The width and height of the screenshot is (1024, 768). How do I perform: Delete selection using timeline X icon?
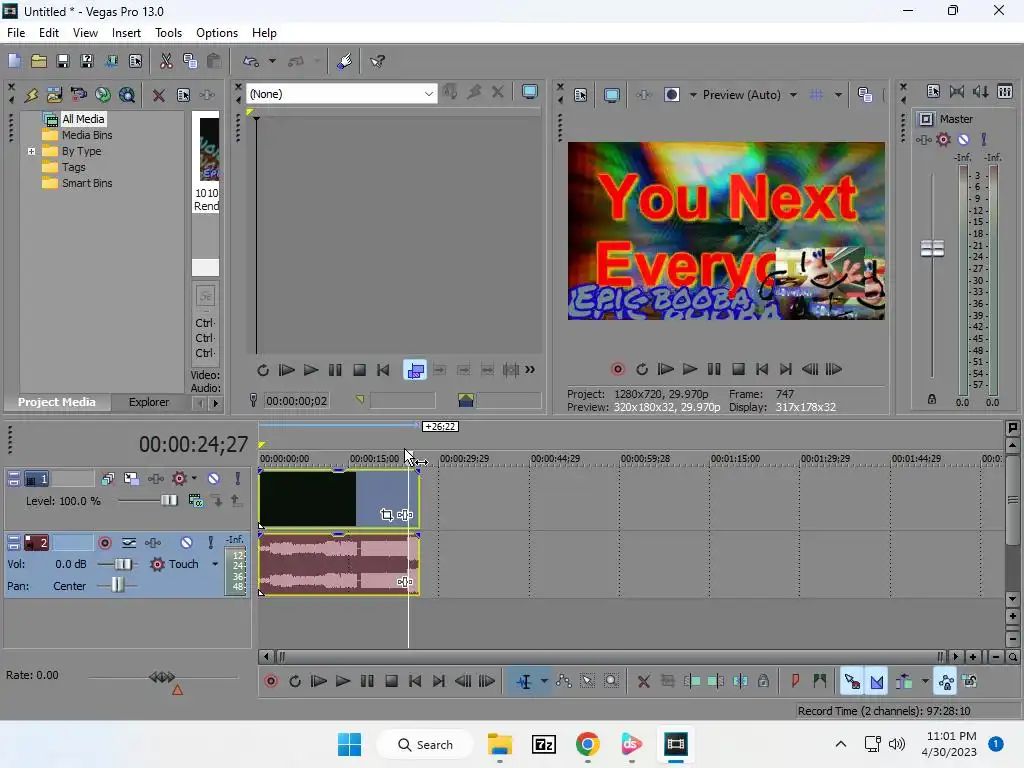643,681
